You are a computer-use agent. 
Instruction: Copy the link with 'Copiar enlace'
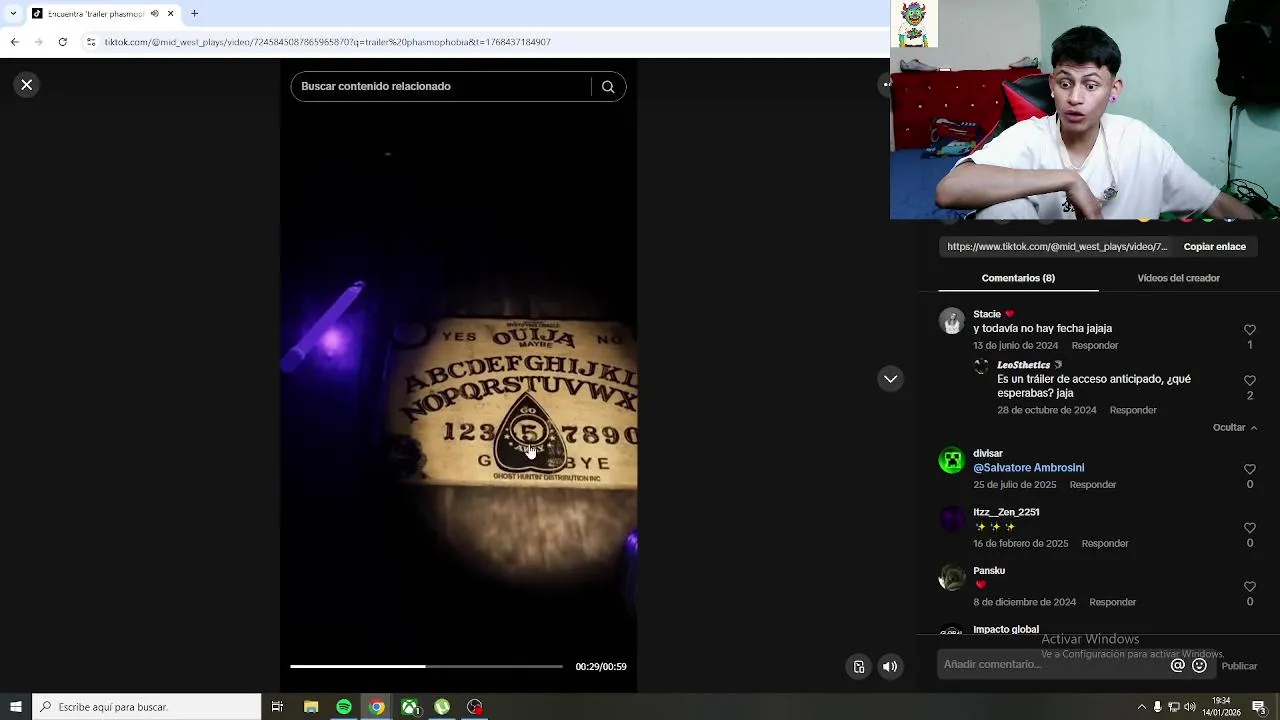point(1214,247)
